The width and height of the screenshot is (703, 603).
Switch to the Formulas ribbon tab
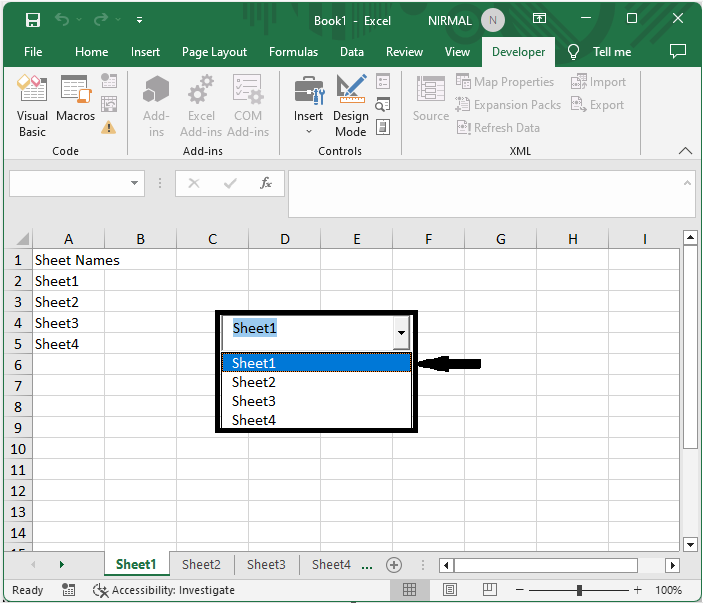[x=293, y=52]
